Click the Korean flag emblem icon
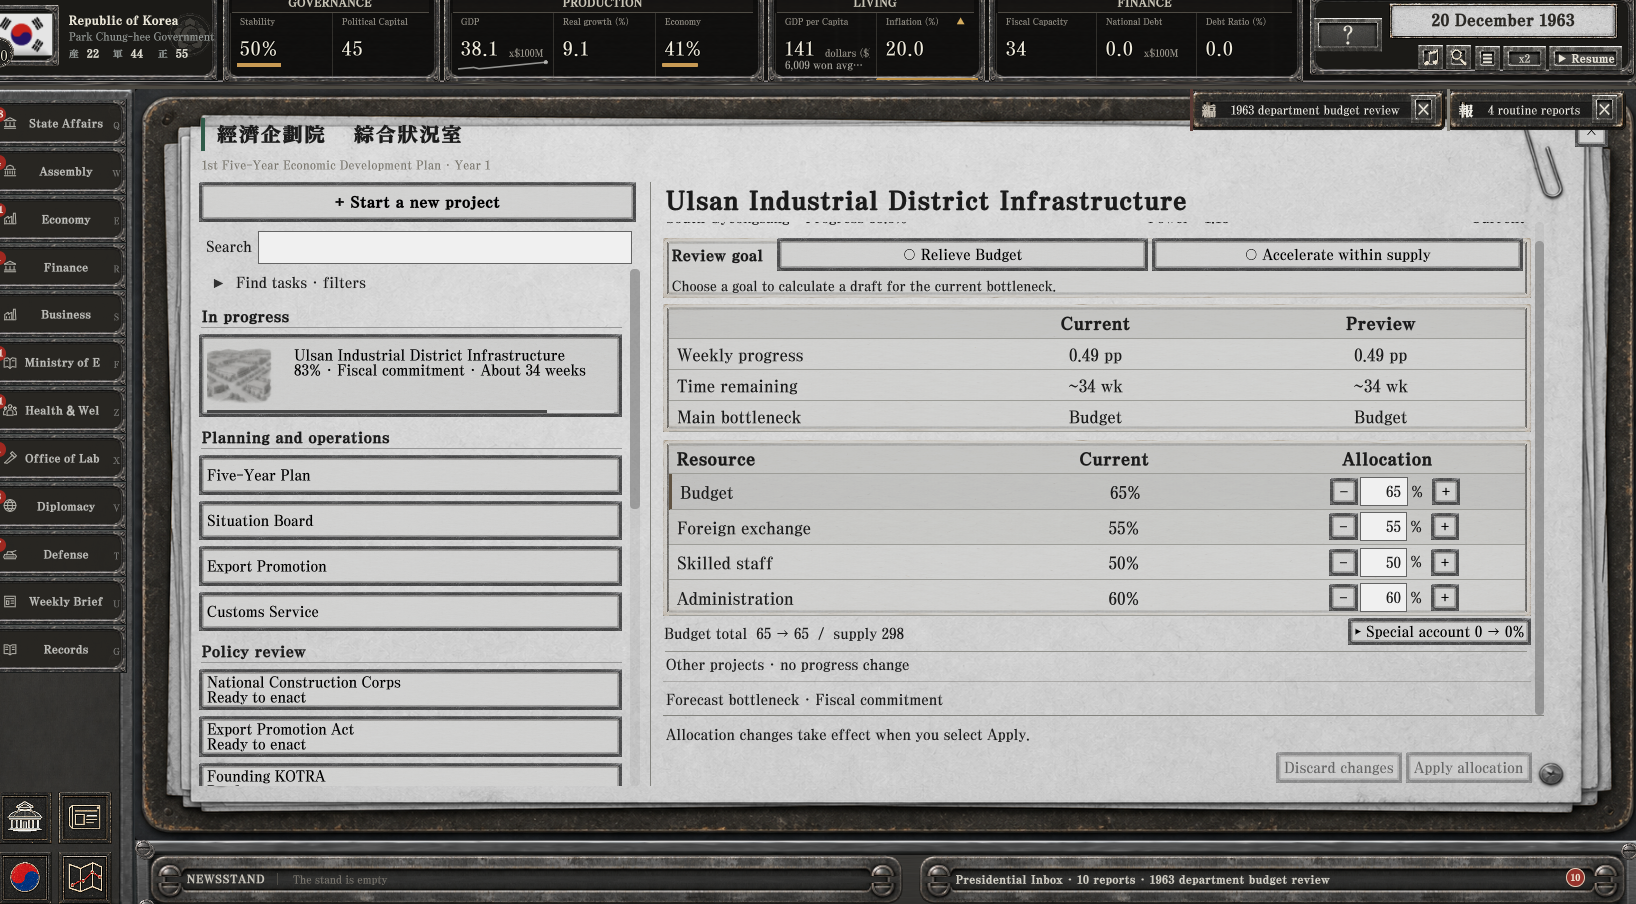This screenshot has height=904, width=1636. click(x=25, y=878)
